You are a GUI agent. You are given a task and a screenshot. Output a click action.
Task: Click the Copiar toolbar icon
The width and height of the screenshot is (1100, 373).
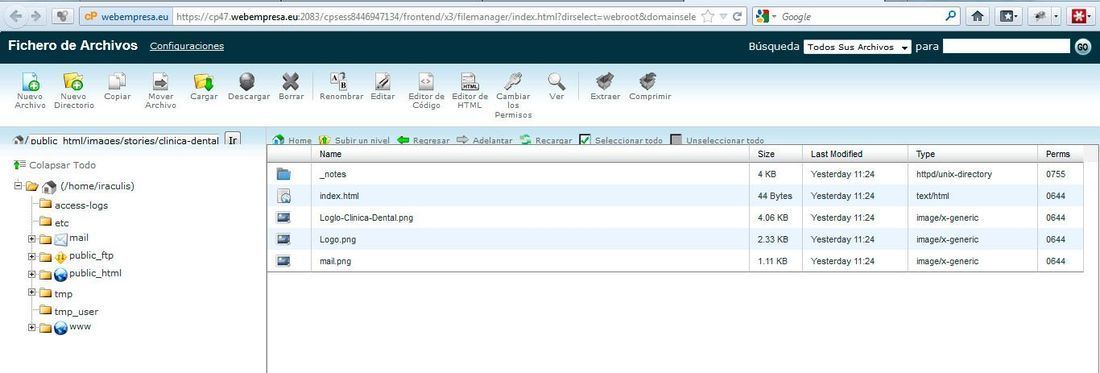coord(117,82)
